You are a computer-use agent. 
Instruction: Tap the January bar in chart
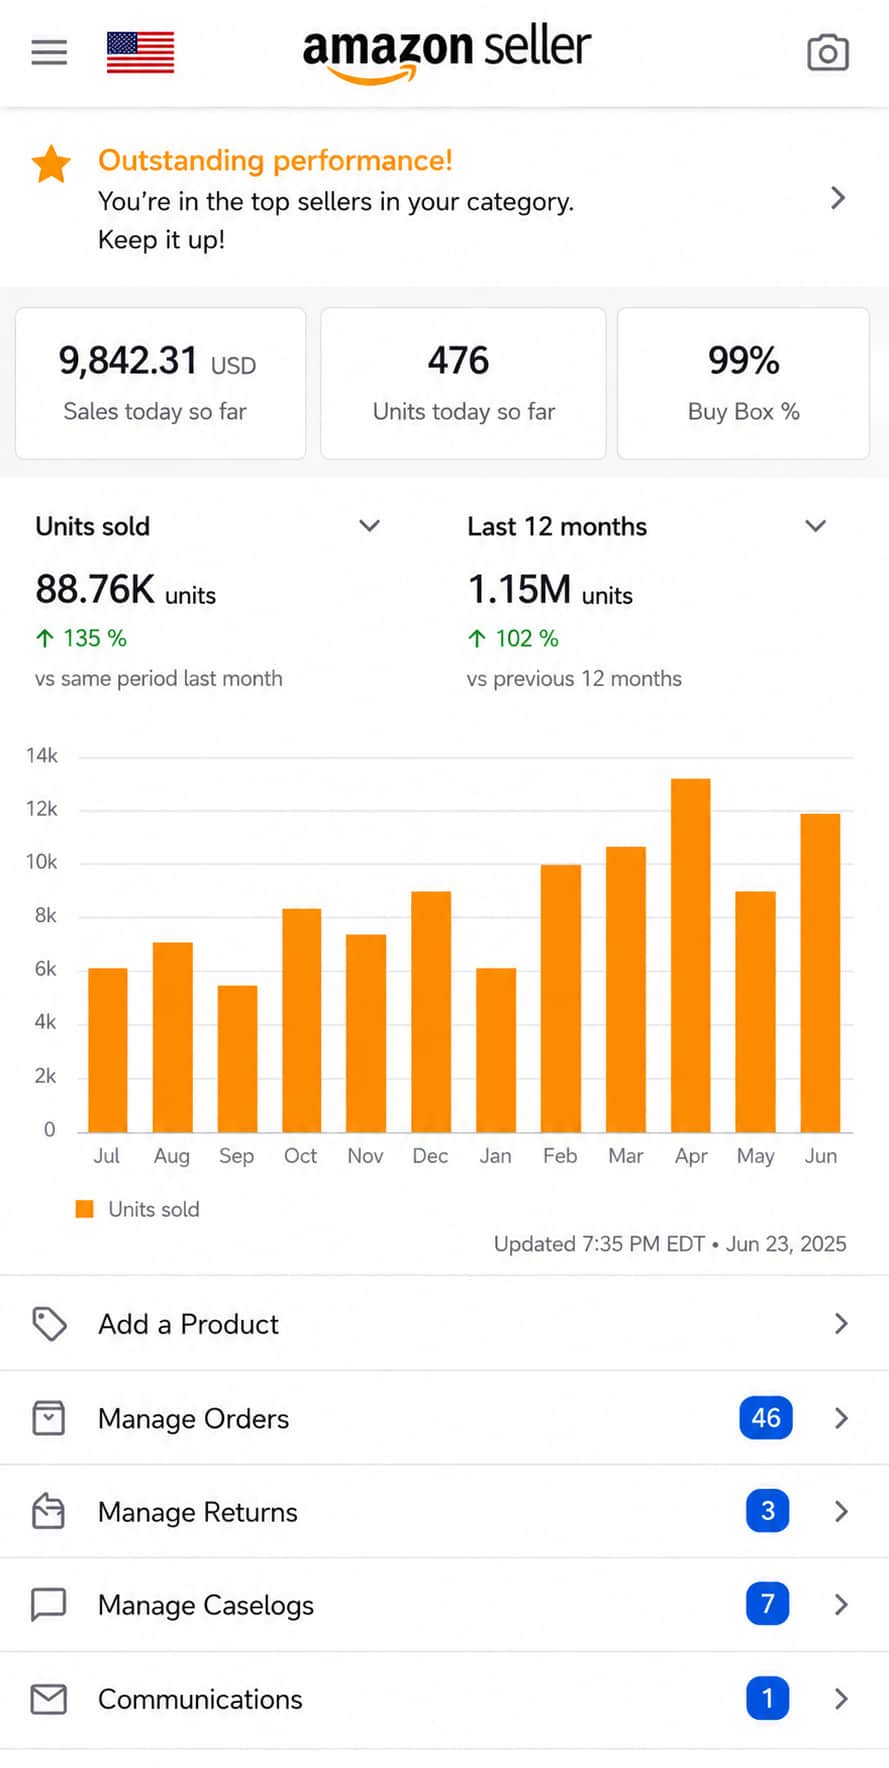click(x=496, y=1050)
